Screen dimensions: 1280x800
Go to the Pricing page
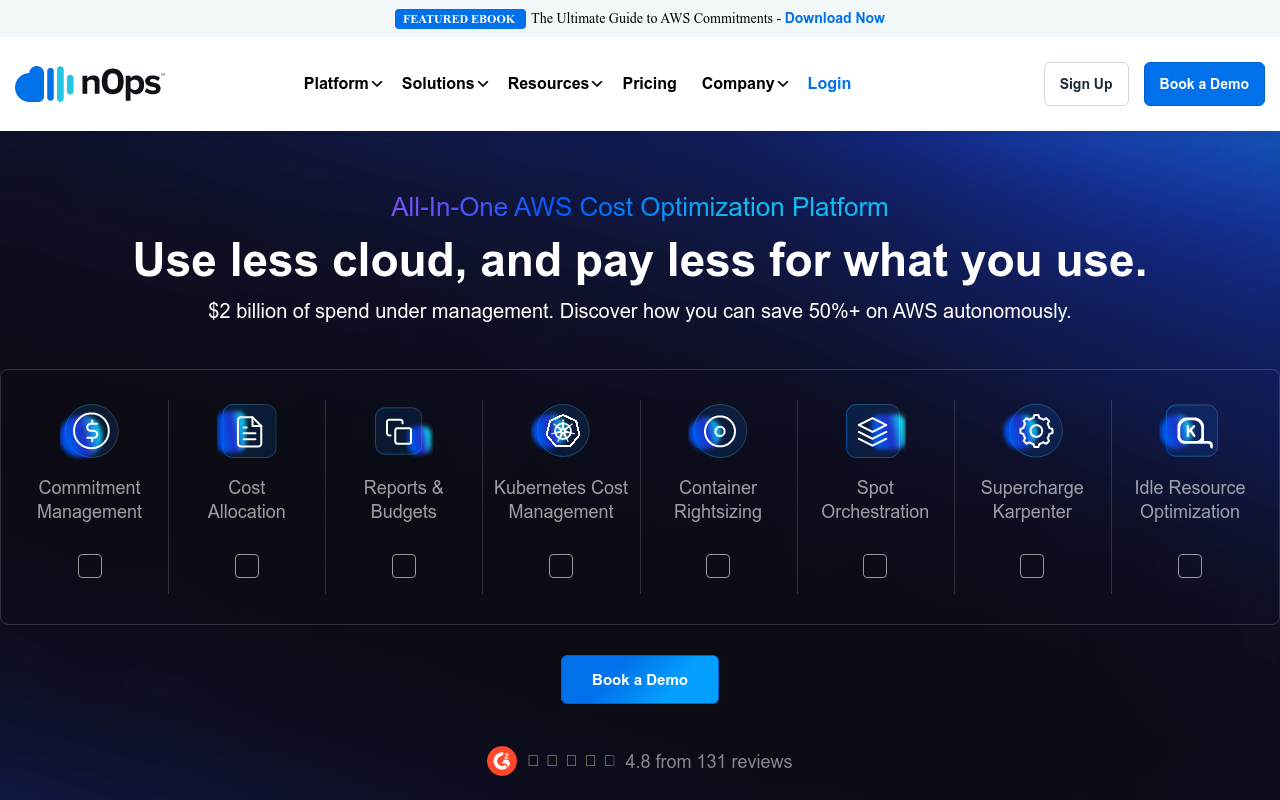650,84
